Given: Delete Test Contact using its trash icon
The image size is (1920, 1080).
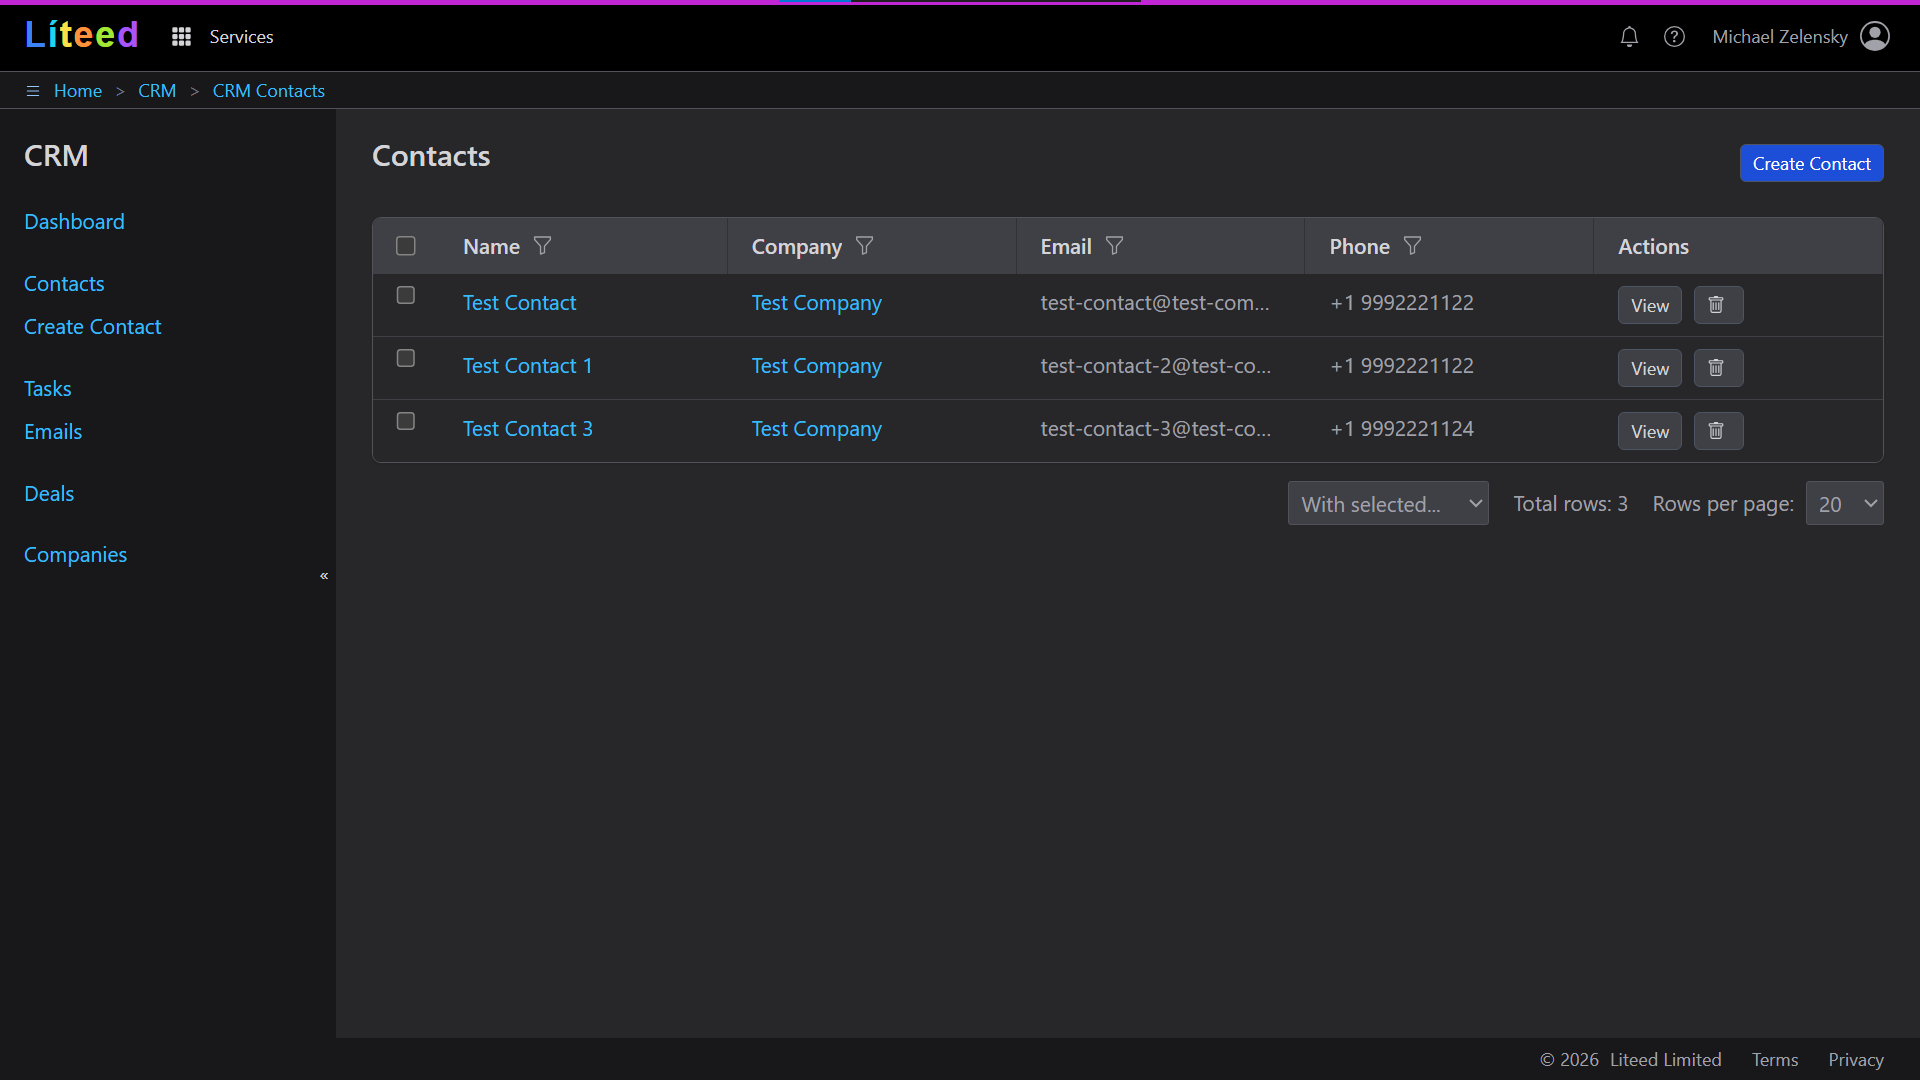Looking at the screenshot, I should click(1717, 305).
